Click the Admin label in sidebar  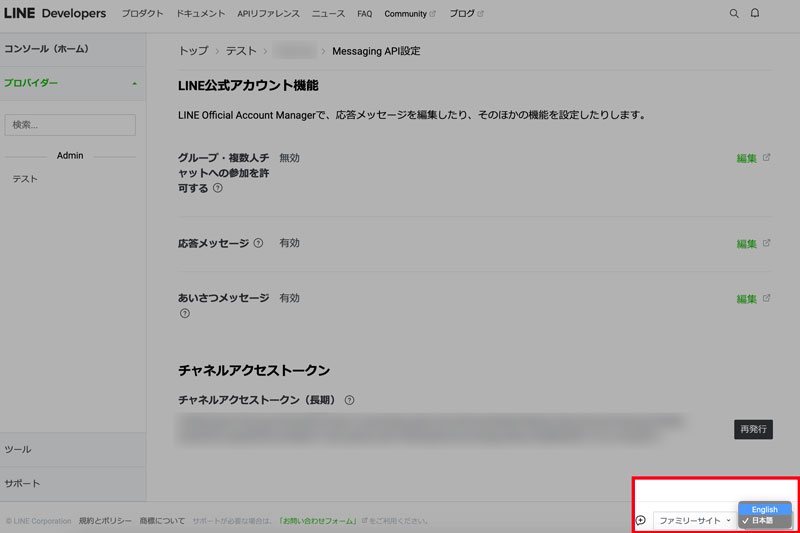pos(70,156)
